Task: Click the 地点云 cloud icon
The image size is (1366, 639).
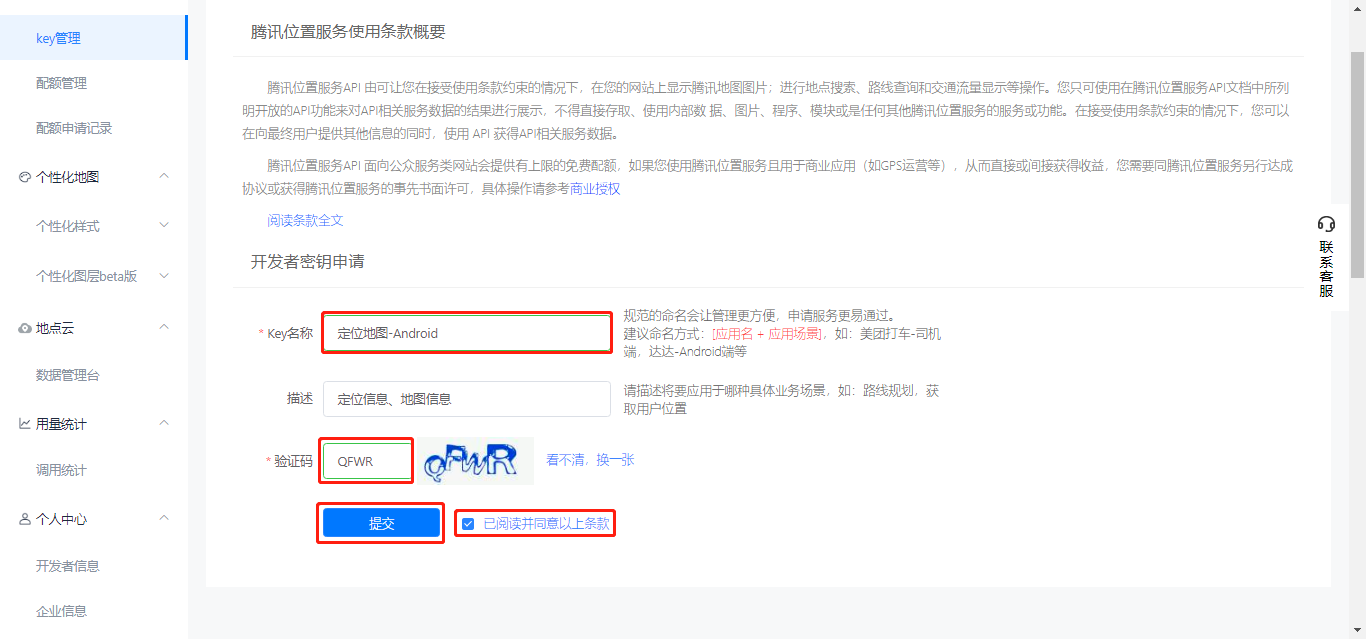Action: click(25, 328)
